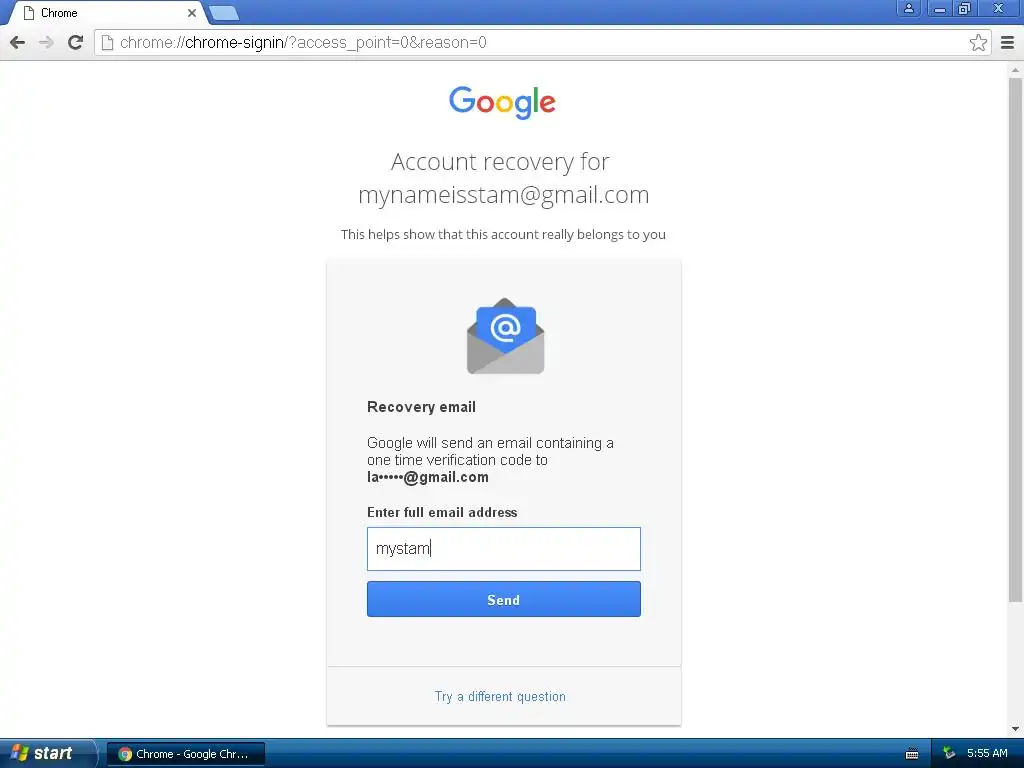Screen dimensions: 1024x768
Task: Close the Chrome tab with its X
Action: point(192,12)
